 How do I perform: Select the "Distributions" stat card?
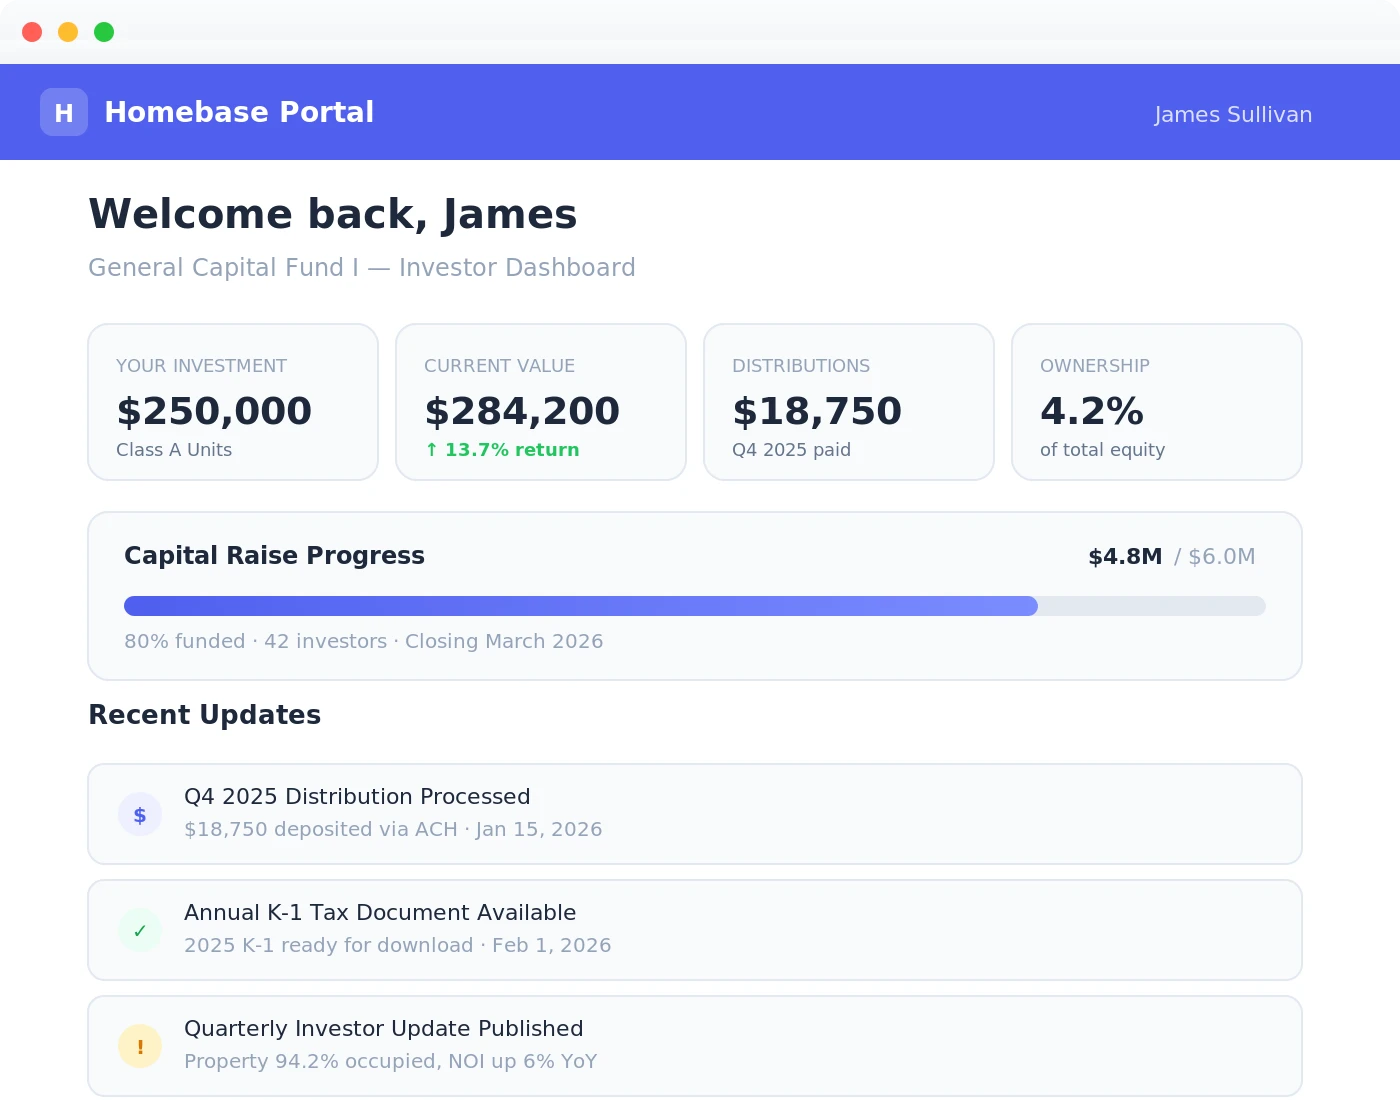[x=848, y=402]
